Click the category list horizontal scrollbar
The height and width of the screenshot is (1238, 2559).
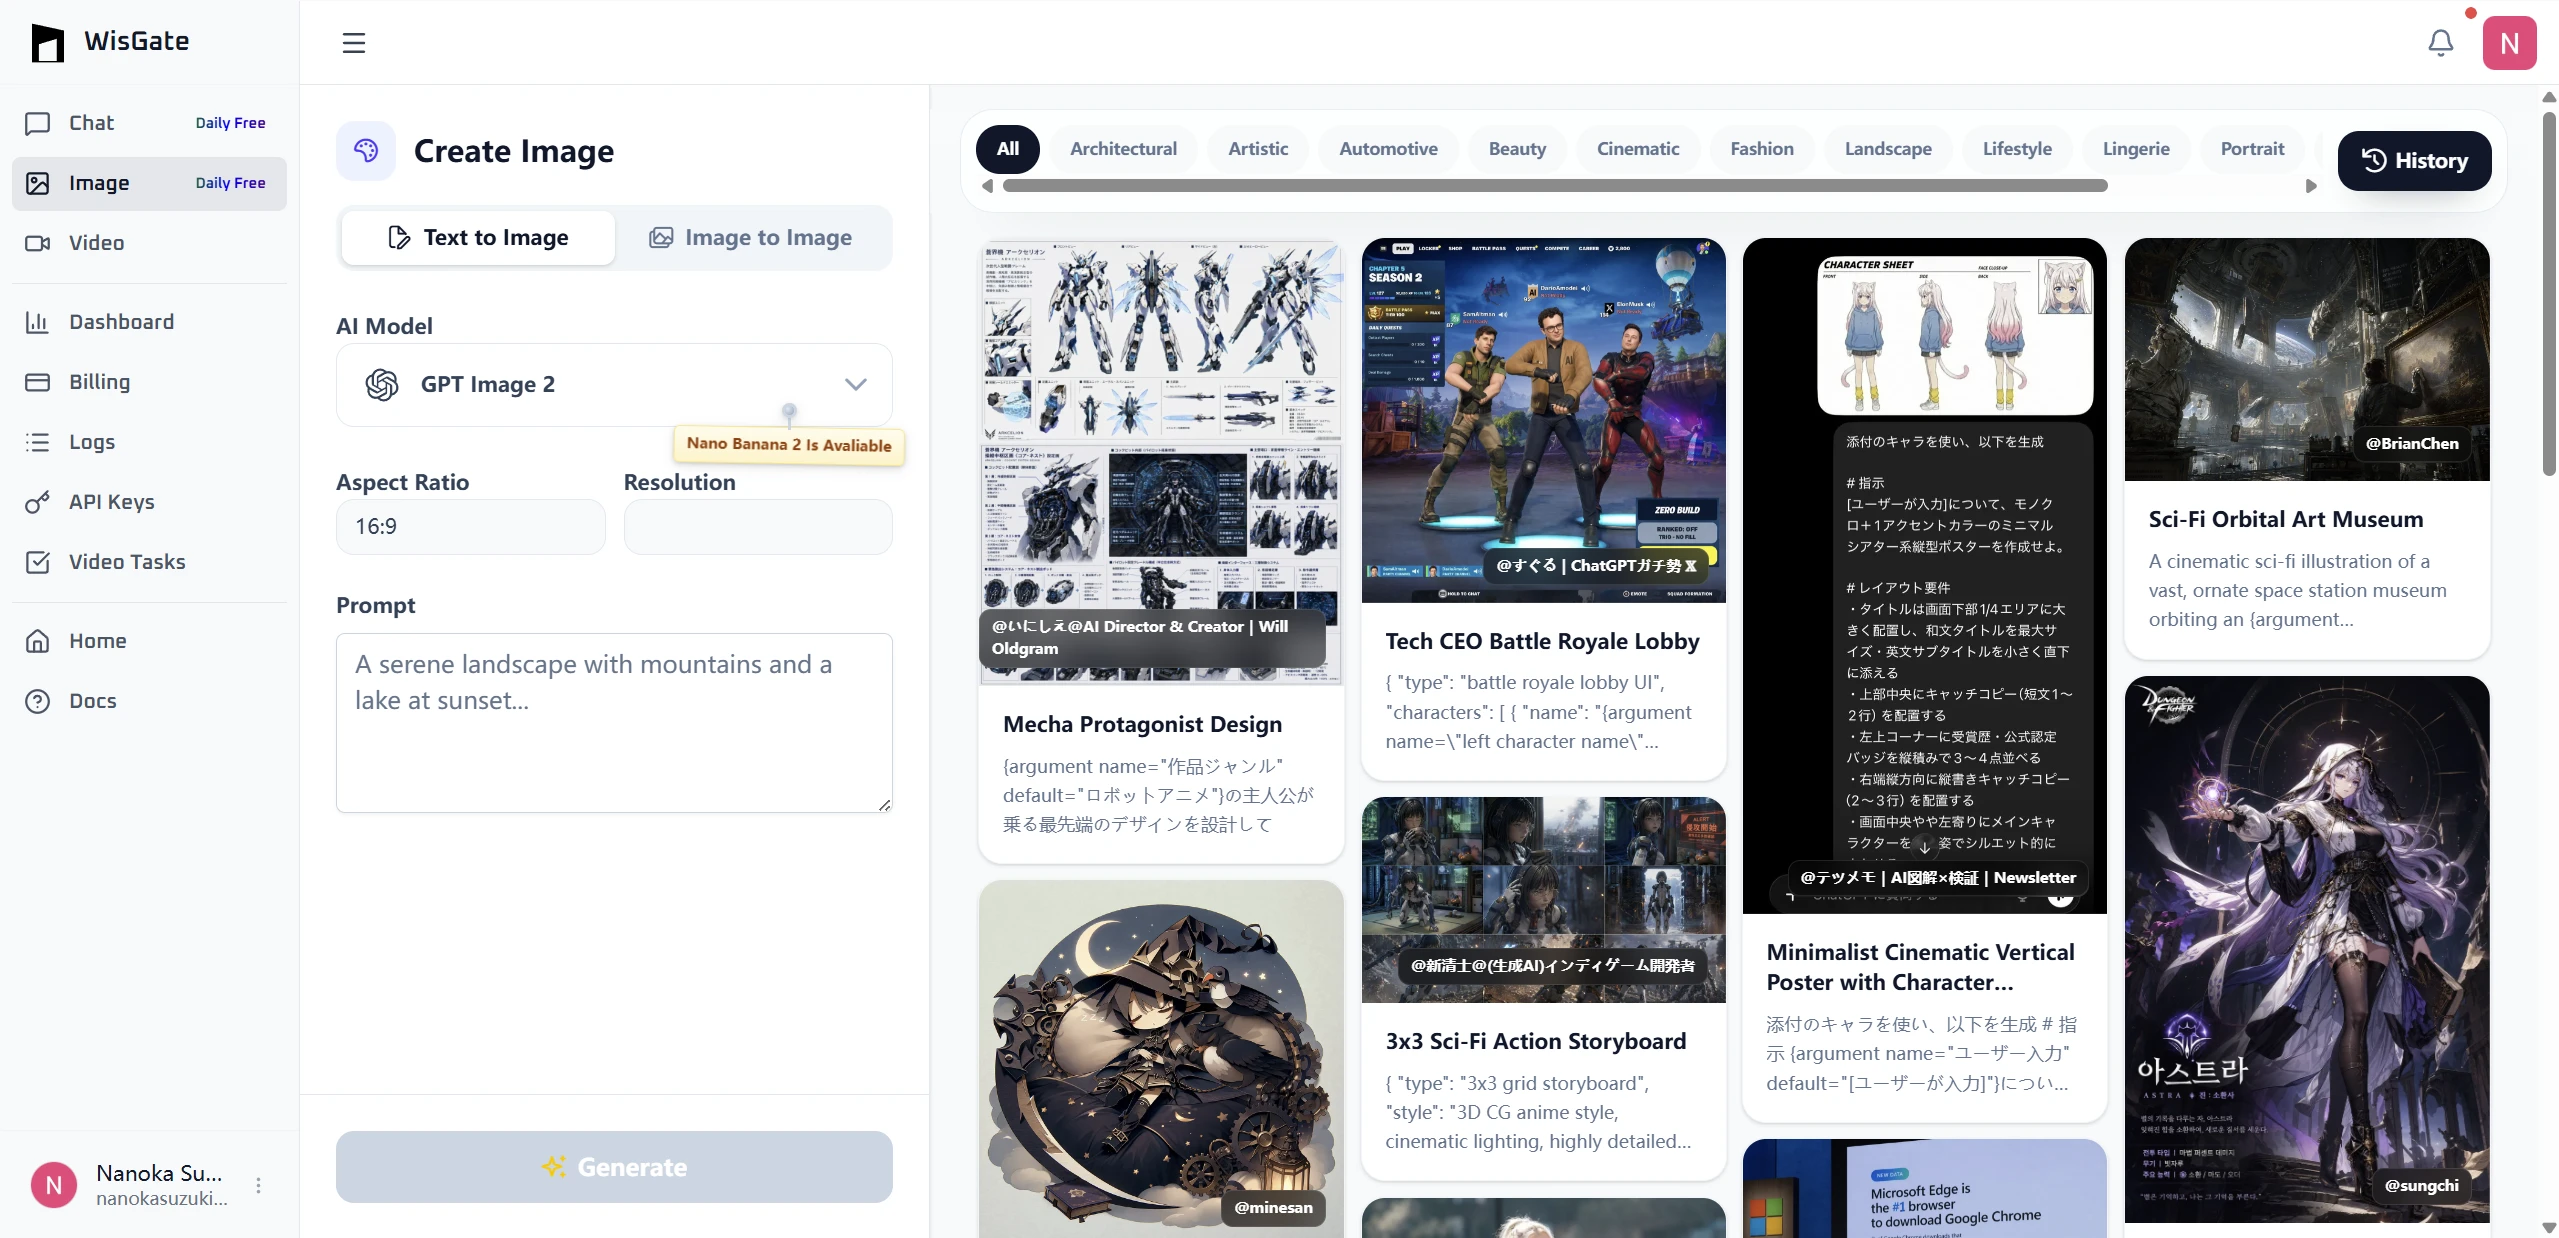point(1555,186)
